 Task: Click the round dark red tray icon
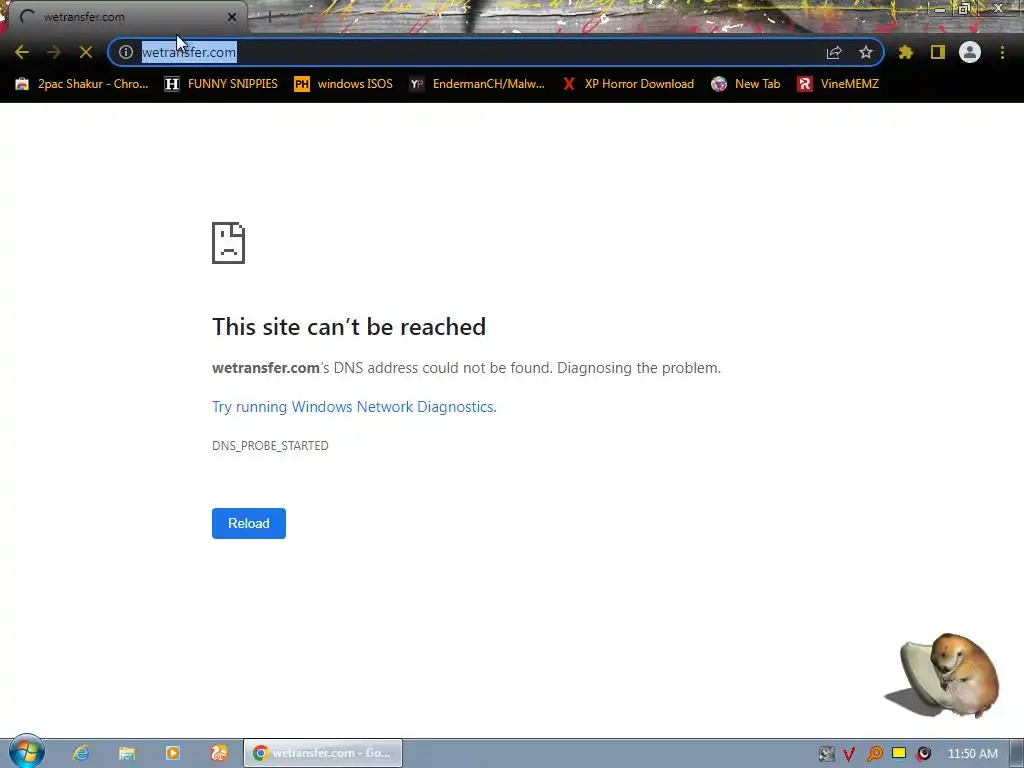coord(923,754)
